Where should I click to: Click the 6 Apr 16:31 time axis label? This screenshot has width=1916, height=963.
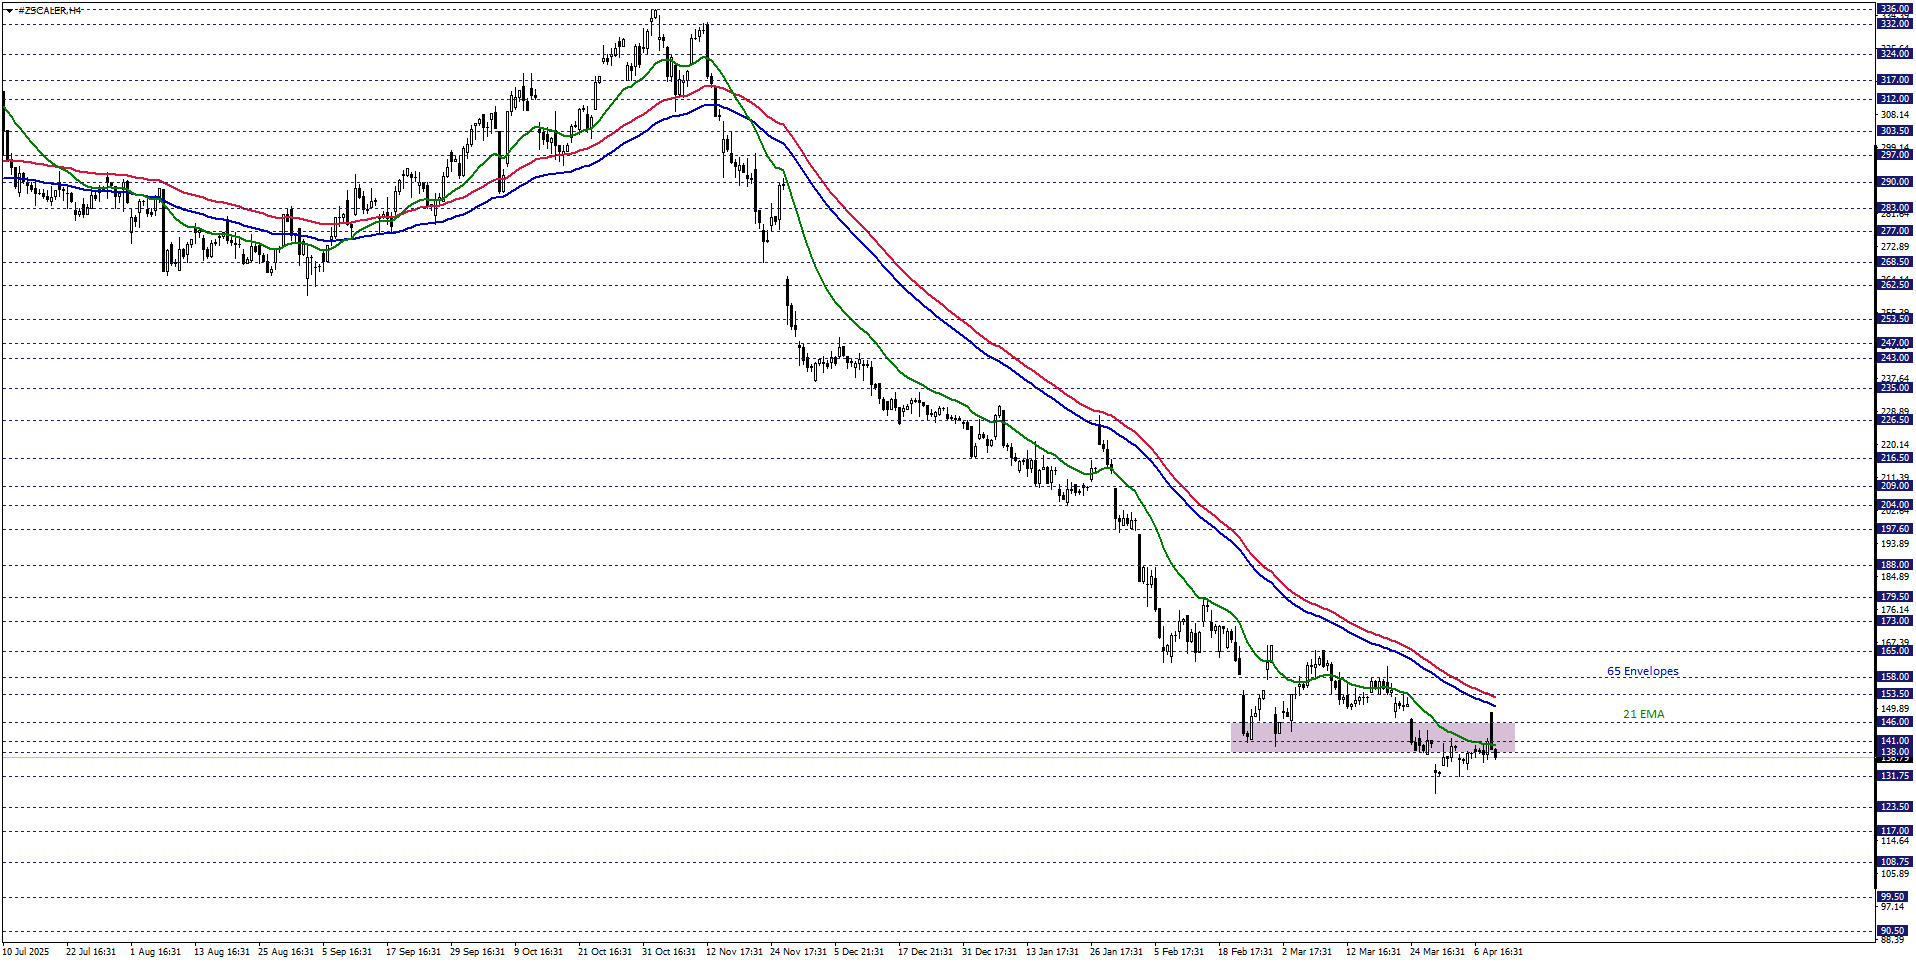[1498, 952]
